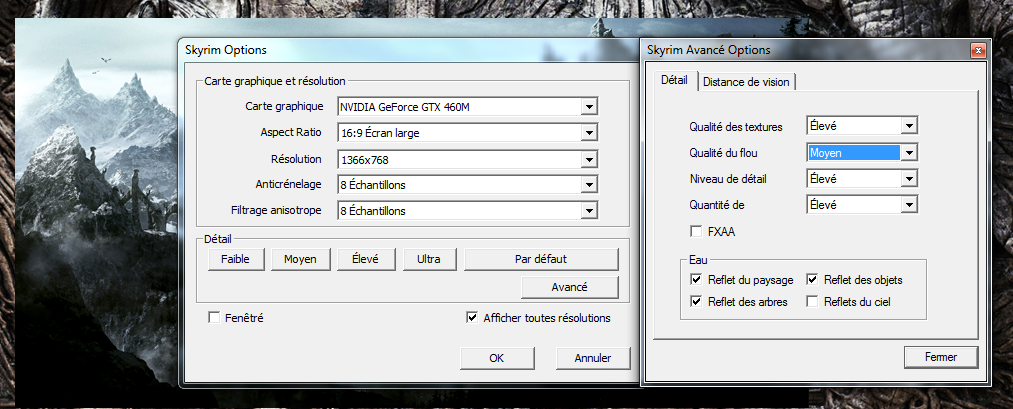1013x409 pixels.
Task: Disable Reflet des arbres checkbox
Action: [x=696, y=301]
